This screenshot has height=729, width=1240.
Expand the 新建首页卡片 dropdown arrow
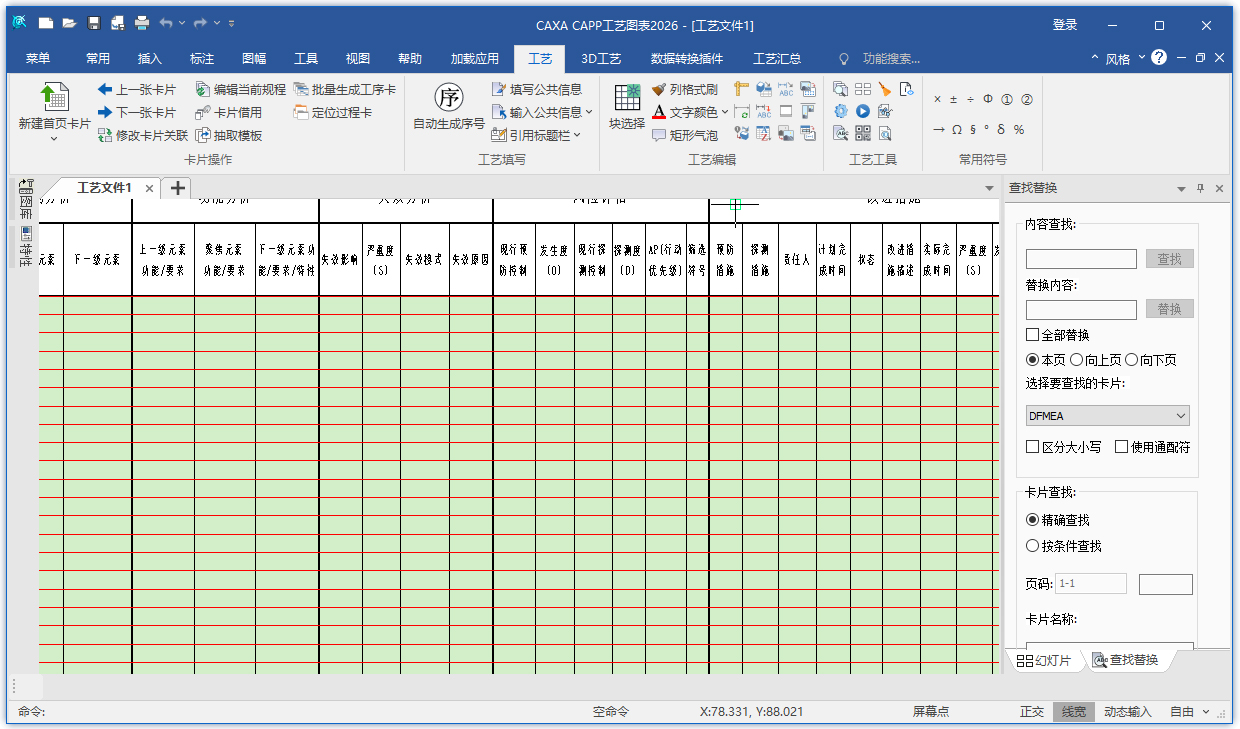coord(54,139)
